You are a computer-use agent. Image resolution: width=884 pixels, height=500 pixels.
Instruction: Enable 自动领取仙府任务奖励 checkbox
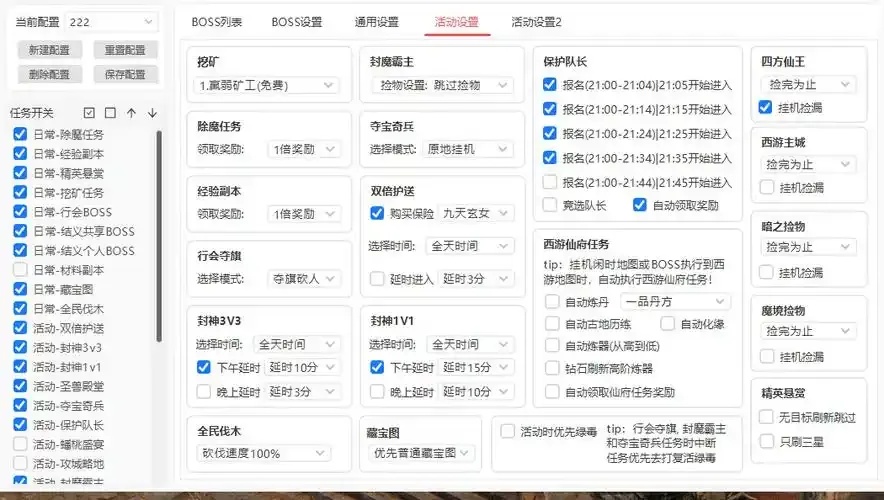(552, 392)
